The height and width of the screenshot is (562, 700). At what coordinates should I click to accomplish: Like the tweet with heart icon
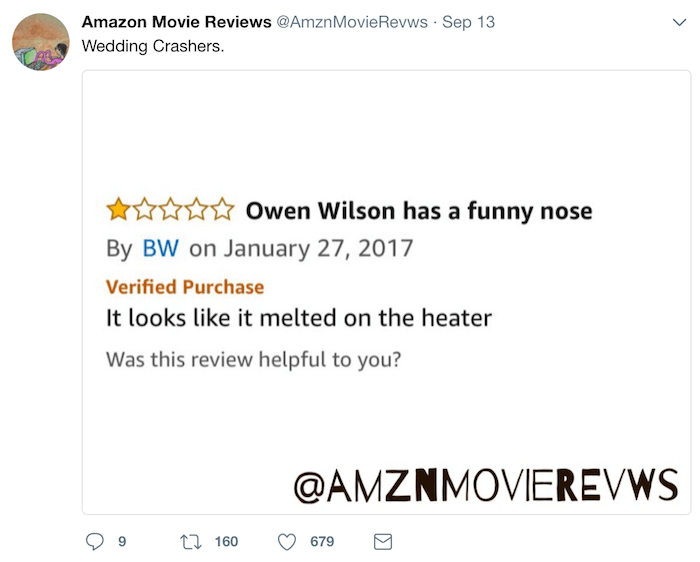click(x=287, y=542)
